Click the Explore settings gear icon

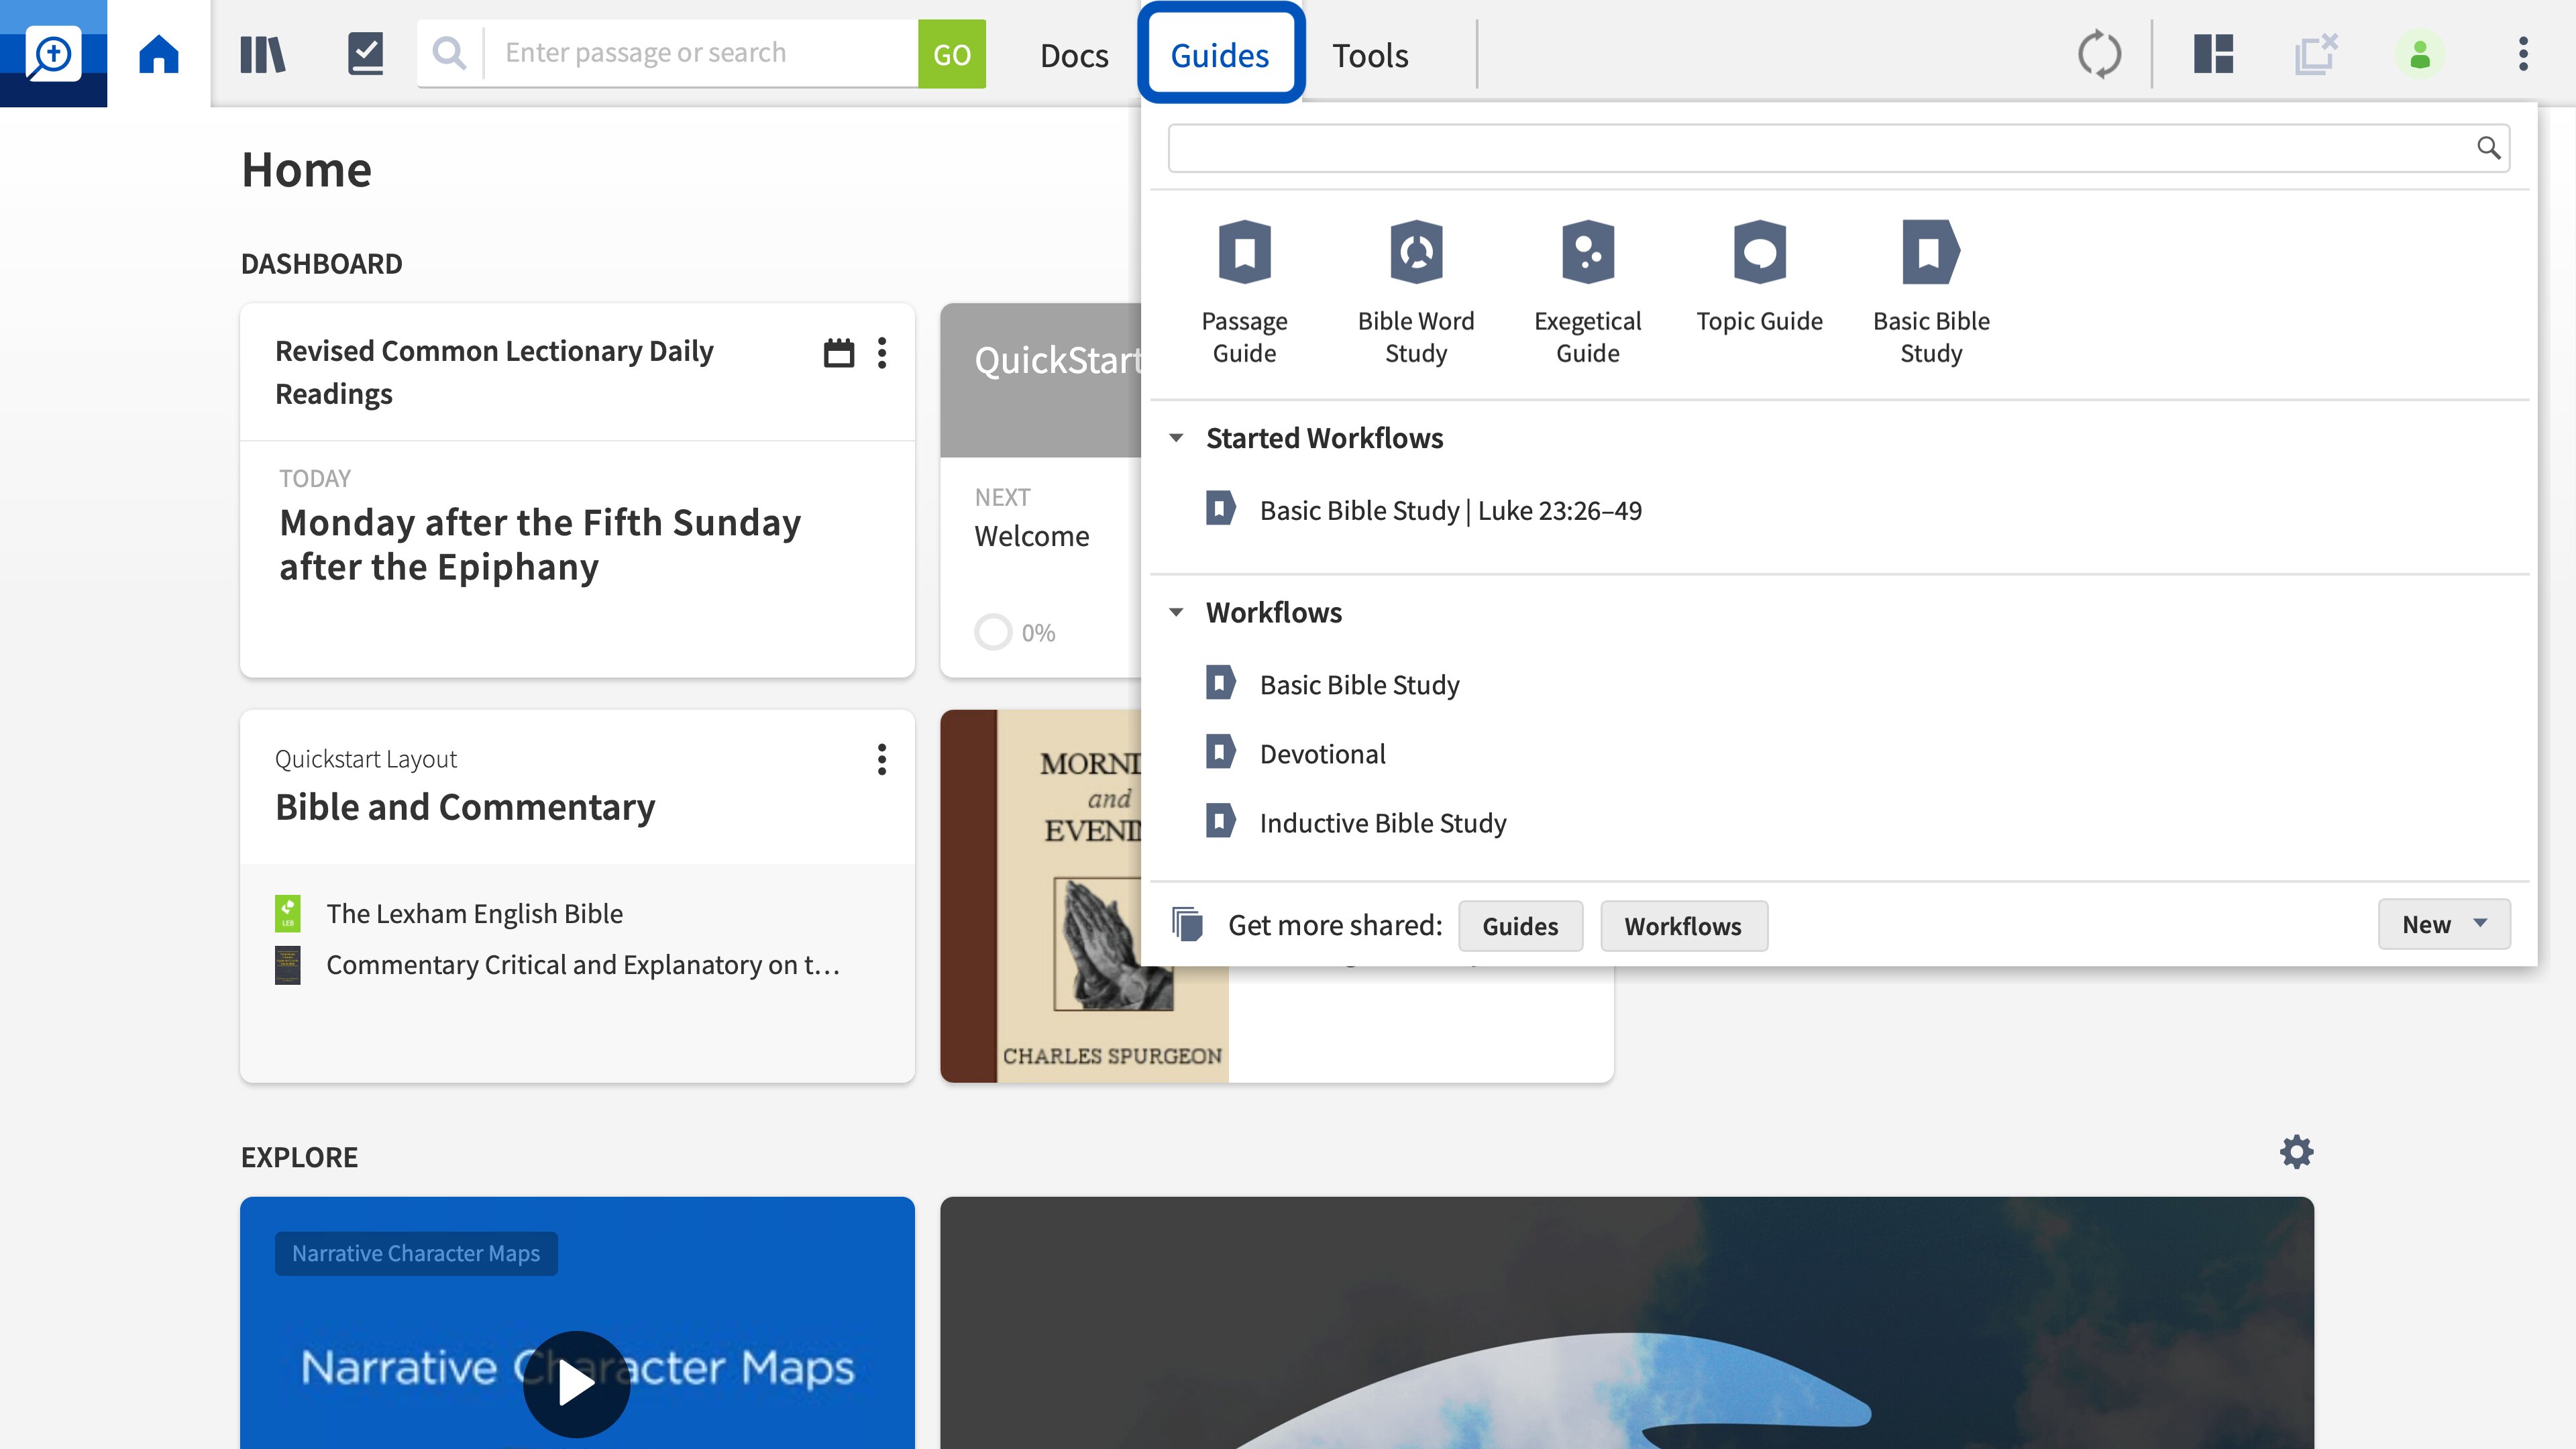pos(2297,1152)
